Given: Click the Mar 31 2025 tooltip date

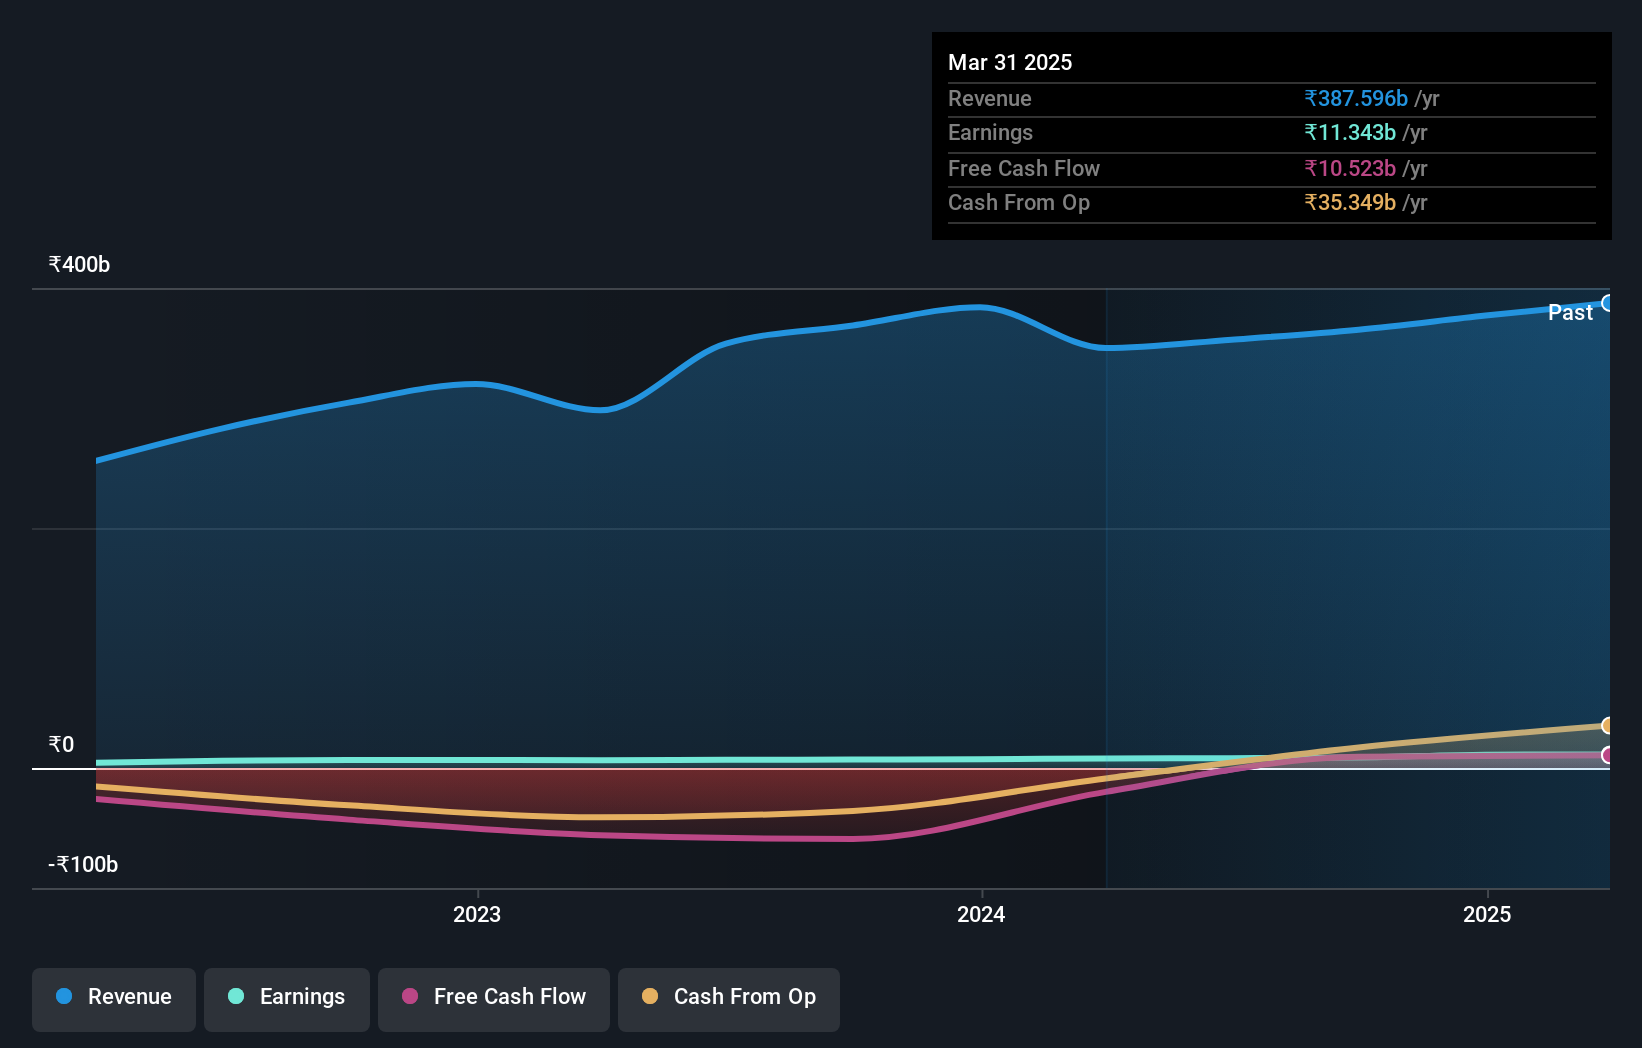Looking at the screenshot, I should [1010, 62].
